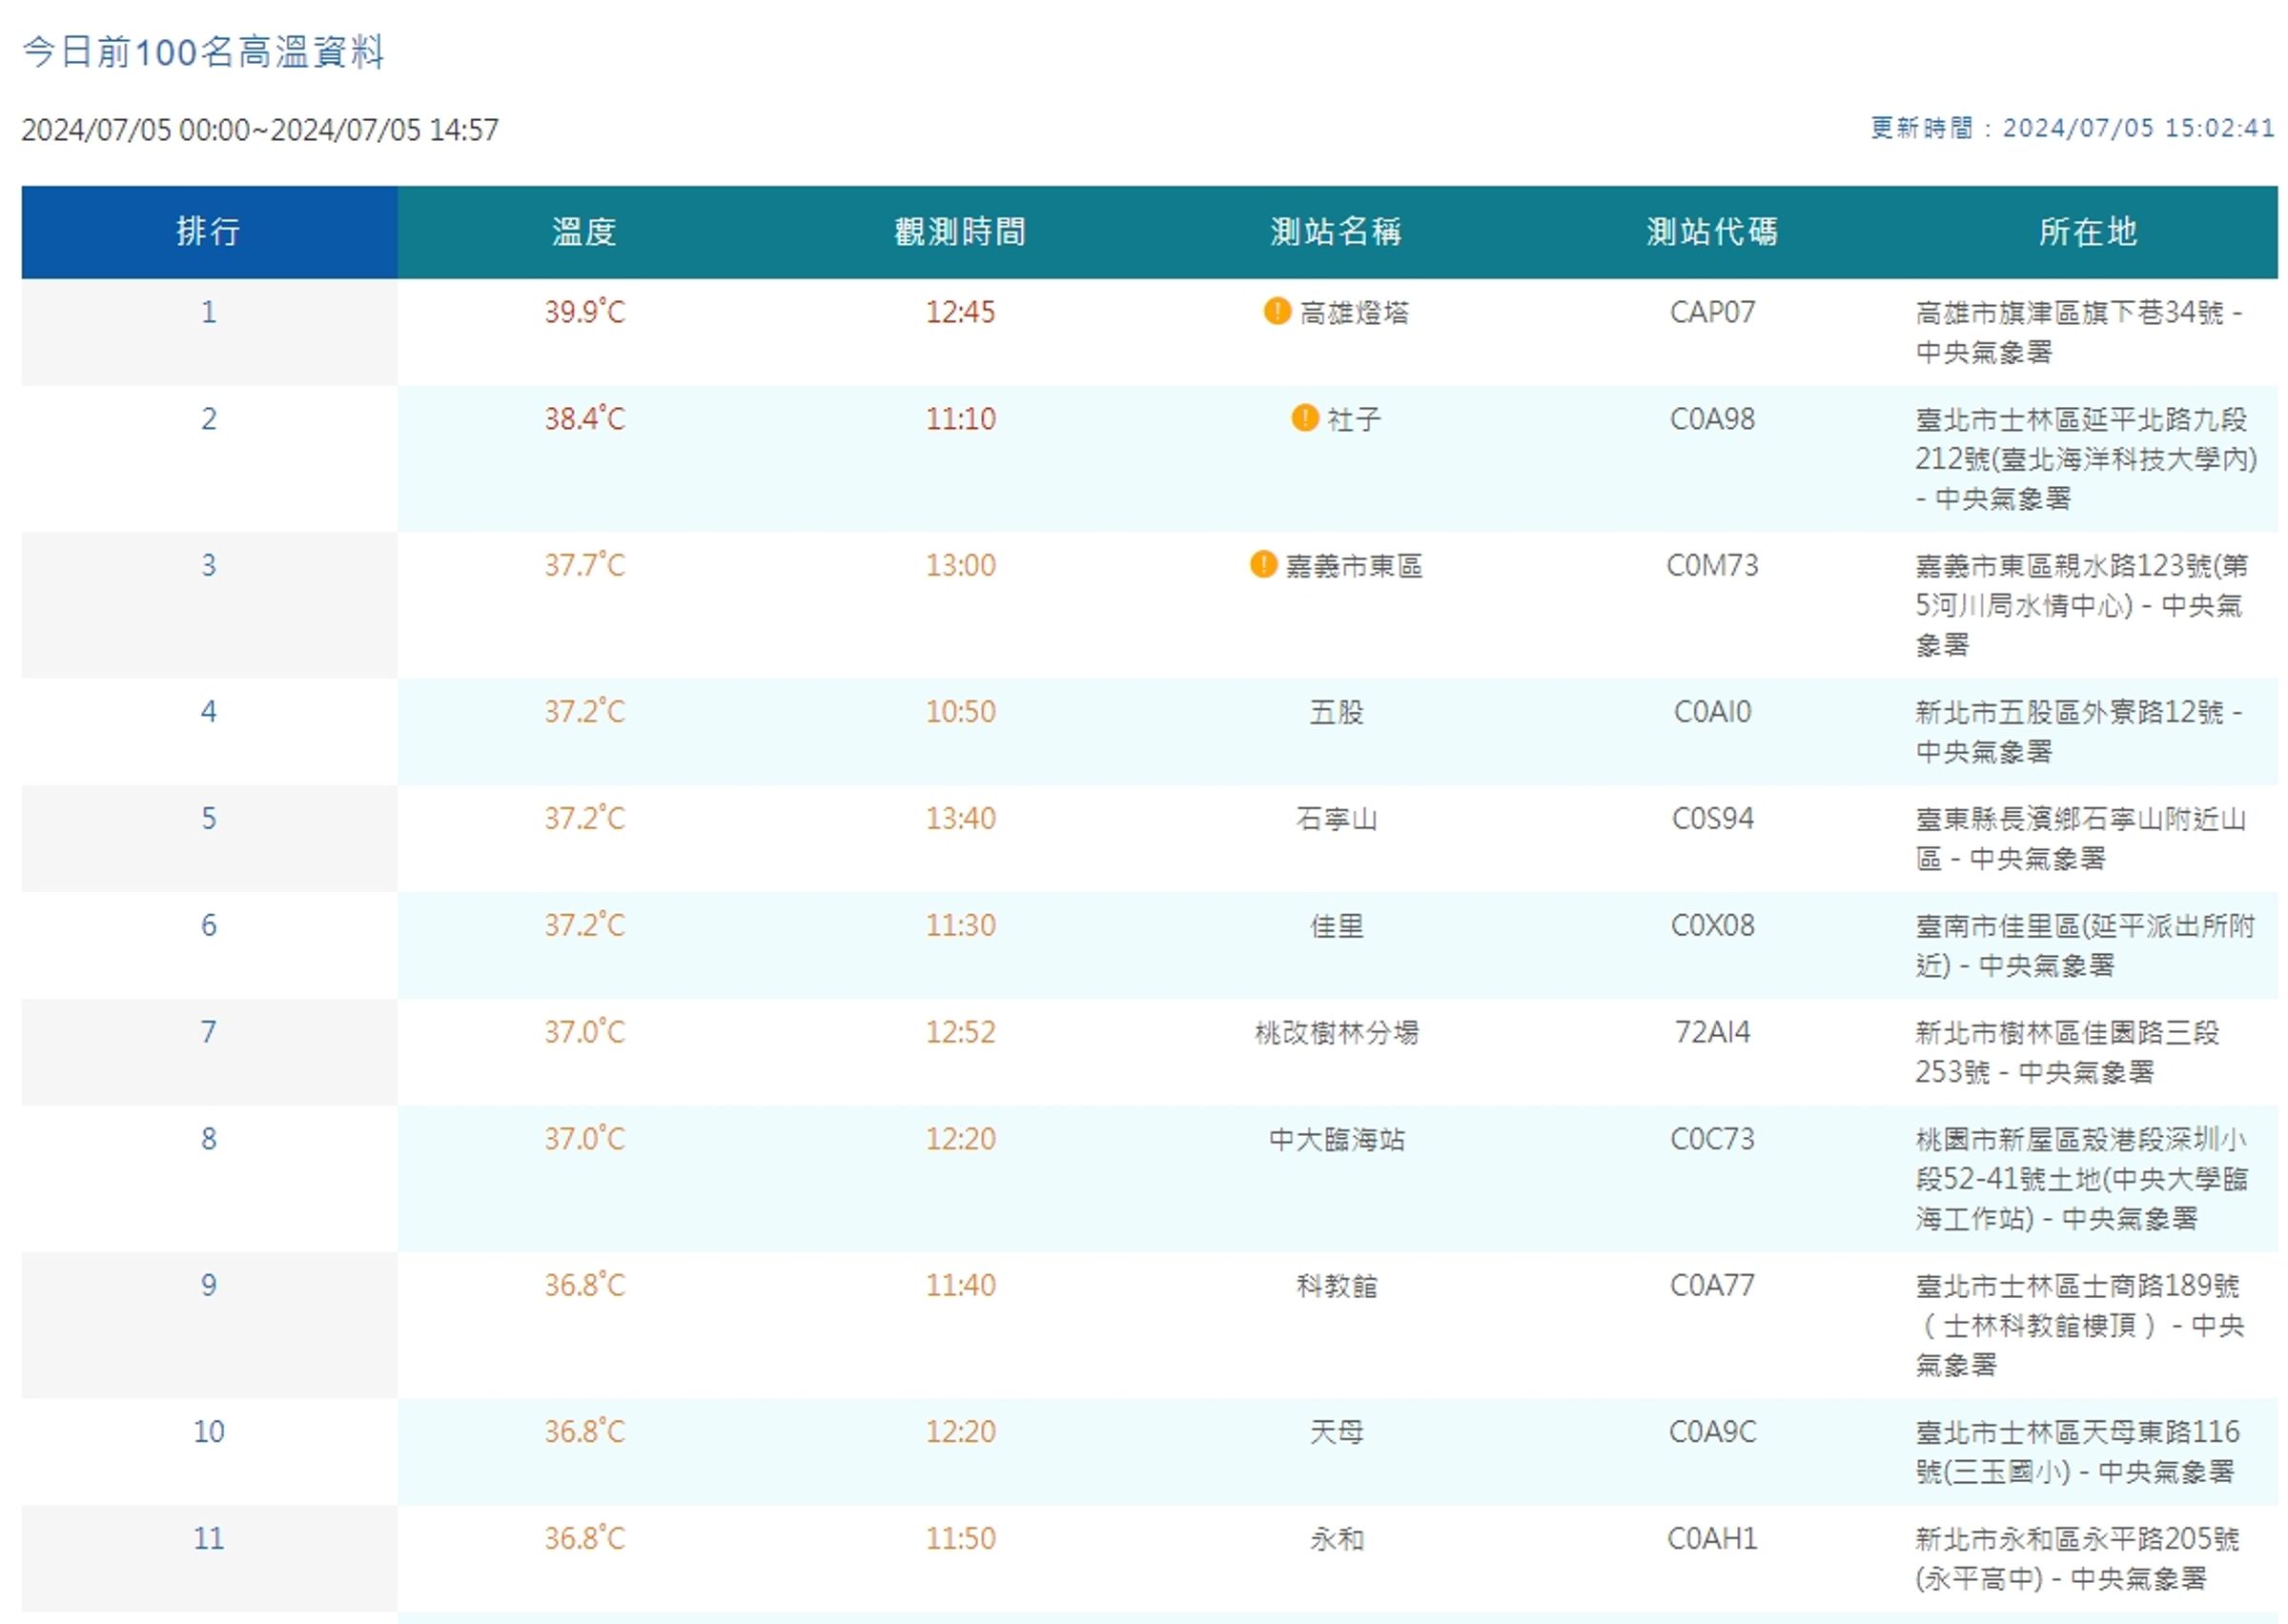The image size is (2288, 1624).
Task: Click the date range 2024/07/05 00:00~14:57
Action: pyautogui.click(x=260, y=130)
